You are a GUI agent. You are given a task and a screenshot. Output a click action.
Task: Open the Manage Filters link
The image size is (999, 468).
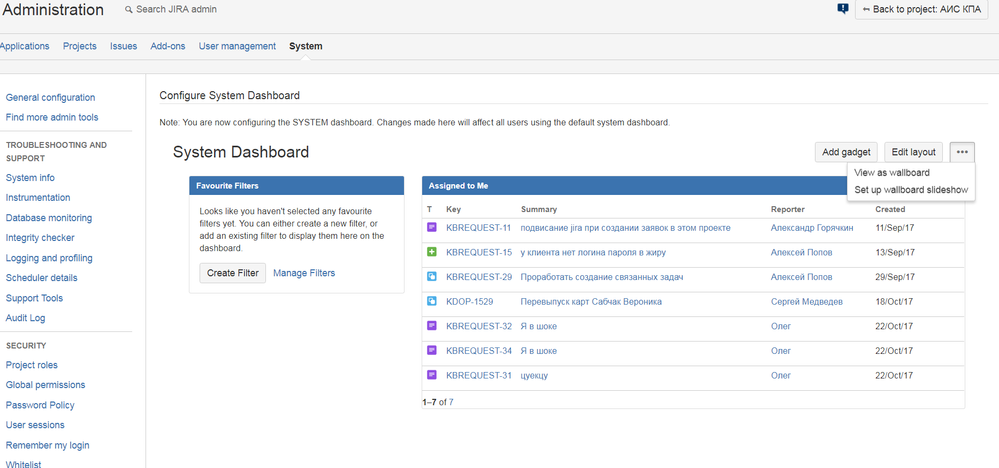click(304, 273)
